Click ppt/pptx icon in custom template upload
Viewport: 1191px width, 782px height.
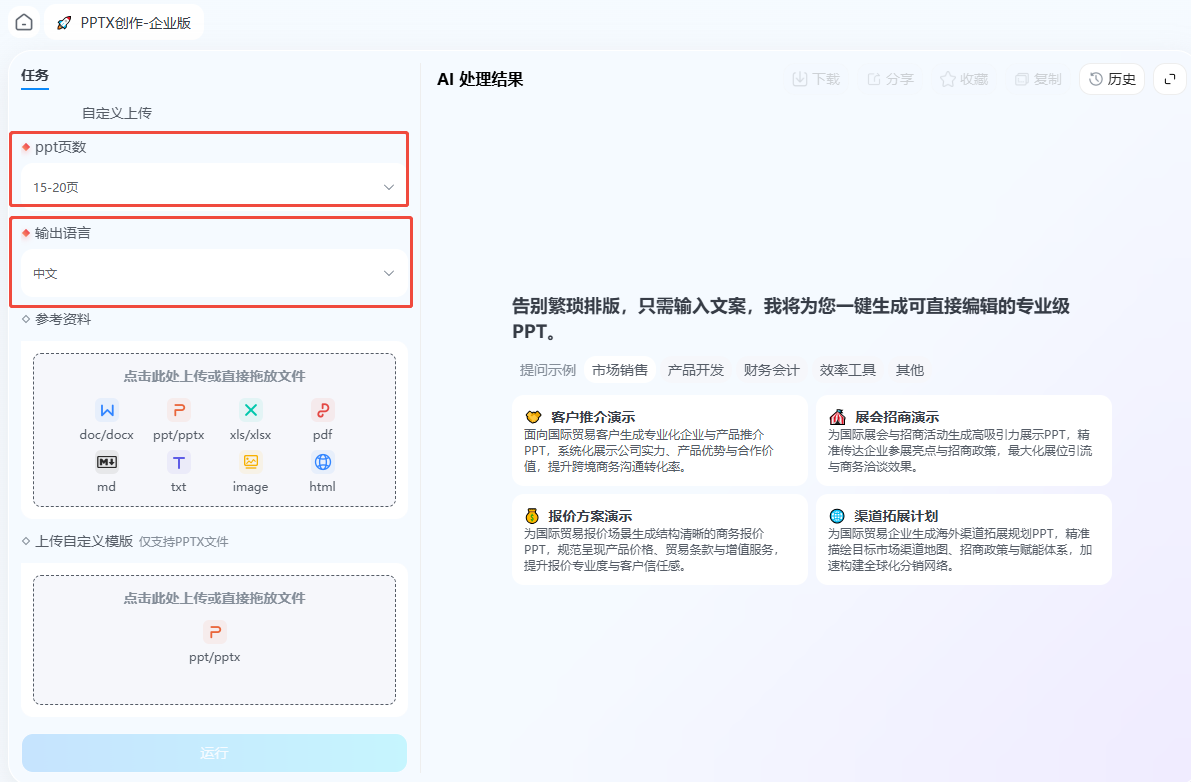pos(215,632)
